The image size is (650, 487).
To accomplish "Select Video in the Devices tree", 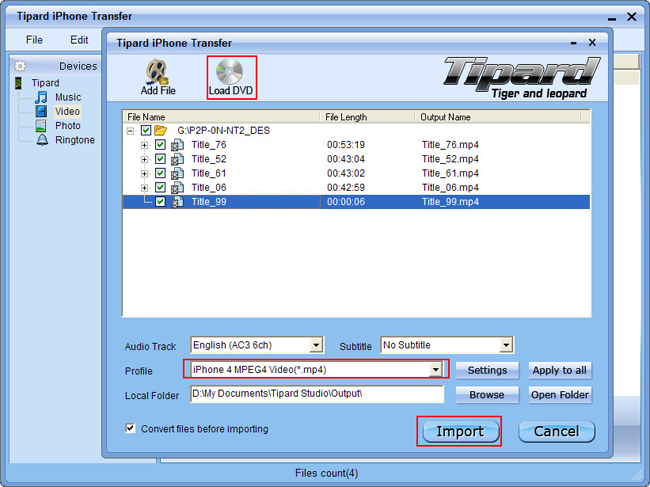I will point(67,111).
